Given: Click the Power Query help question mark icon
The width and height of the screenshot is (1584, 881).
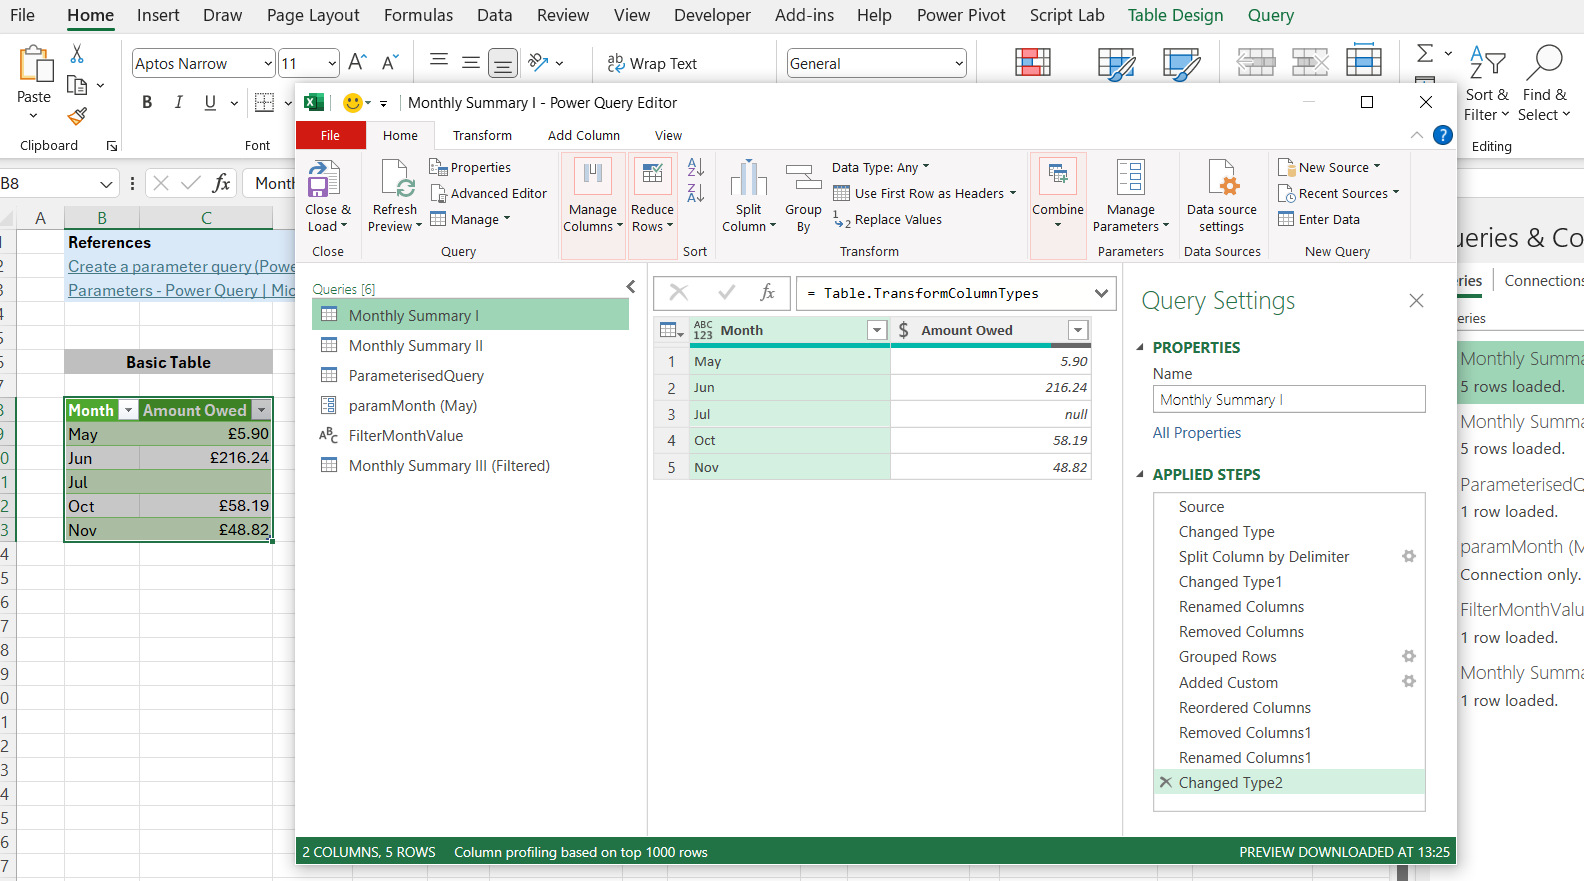Looking at the screenshot, I should point(1442,135).
